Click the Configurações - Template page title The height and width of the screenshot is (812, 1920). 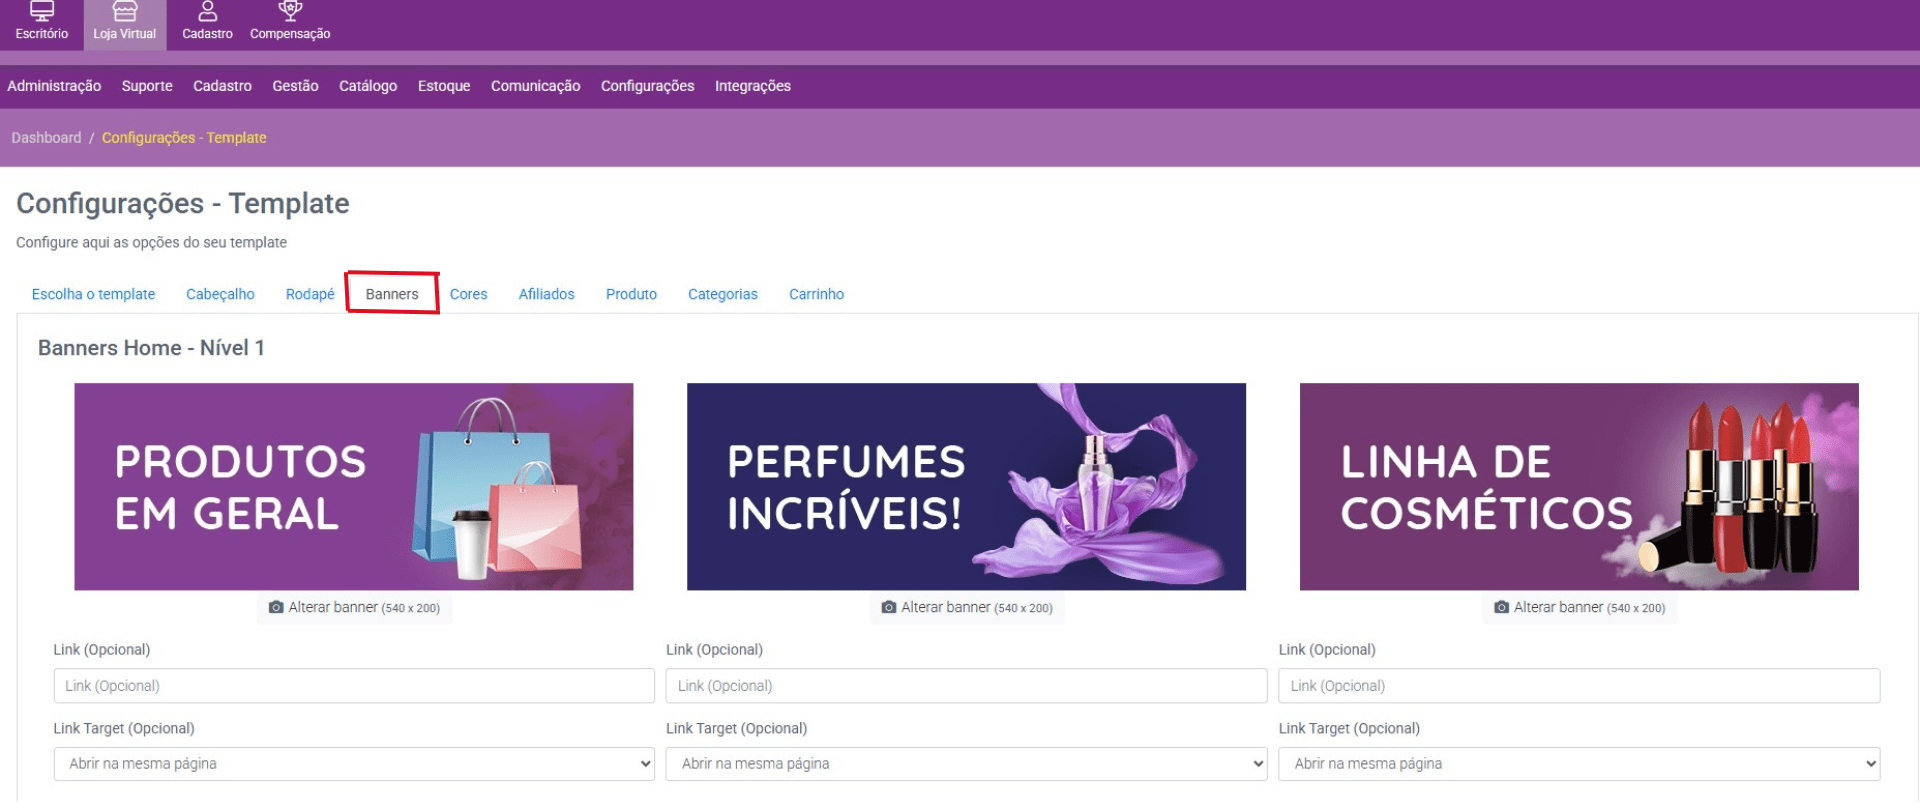pos(183,204)
